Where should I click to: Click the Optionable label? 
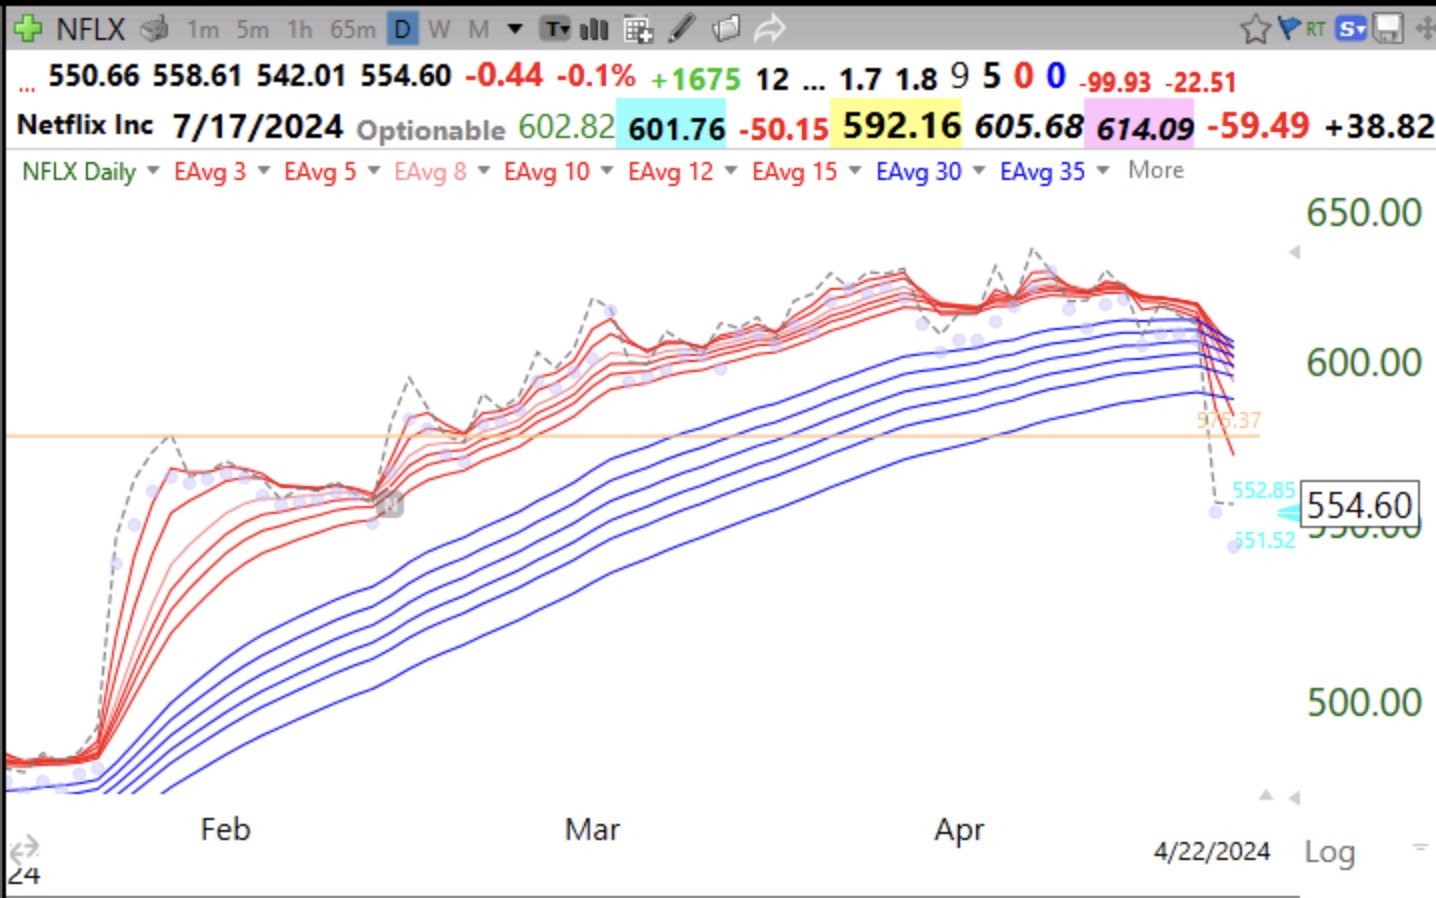point(431,130)
